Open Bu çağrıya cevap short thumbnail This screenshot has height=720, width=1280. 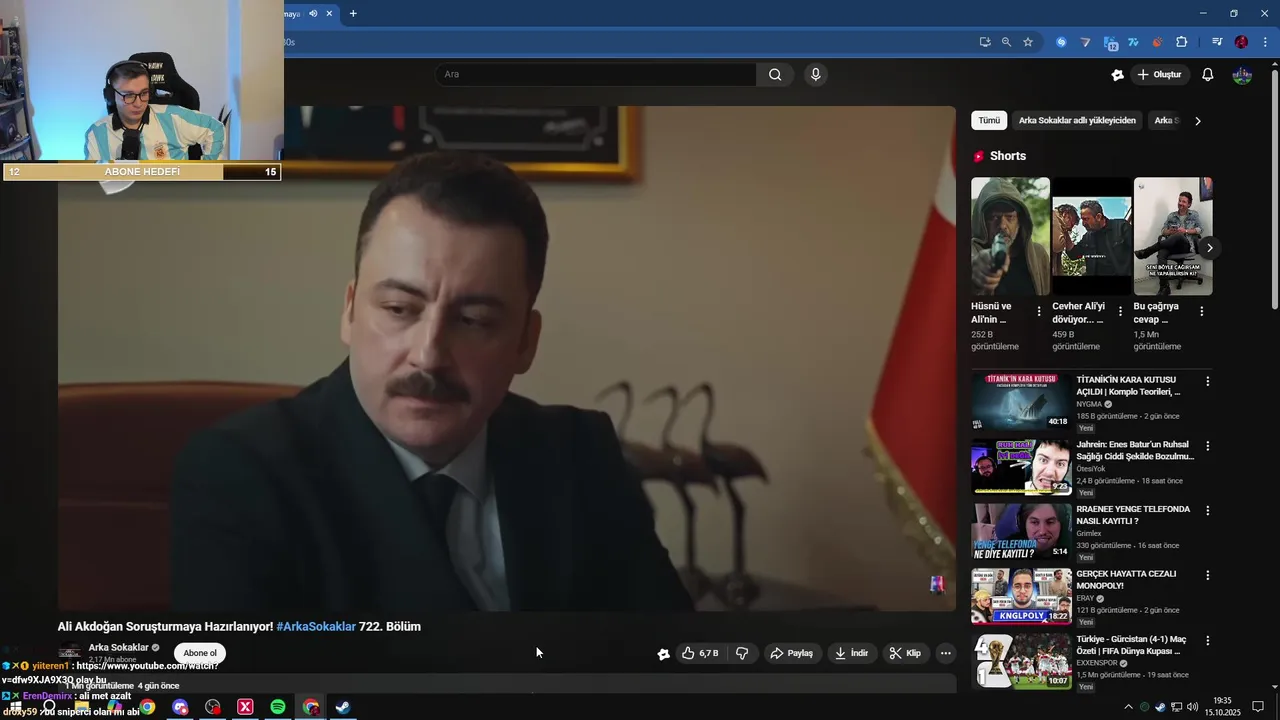[1172, 236]
